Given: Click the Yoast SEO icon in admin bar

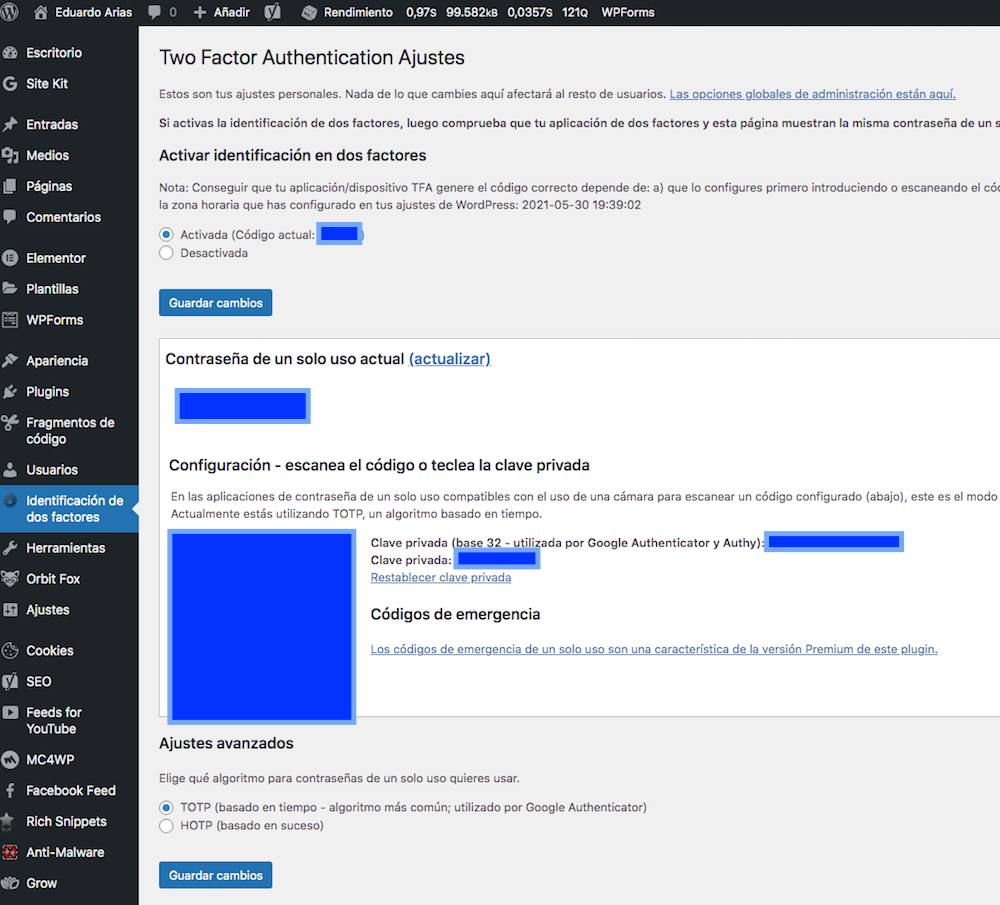Looking at the screenshot, I should pyautogui.click(x=272, y=13).
